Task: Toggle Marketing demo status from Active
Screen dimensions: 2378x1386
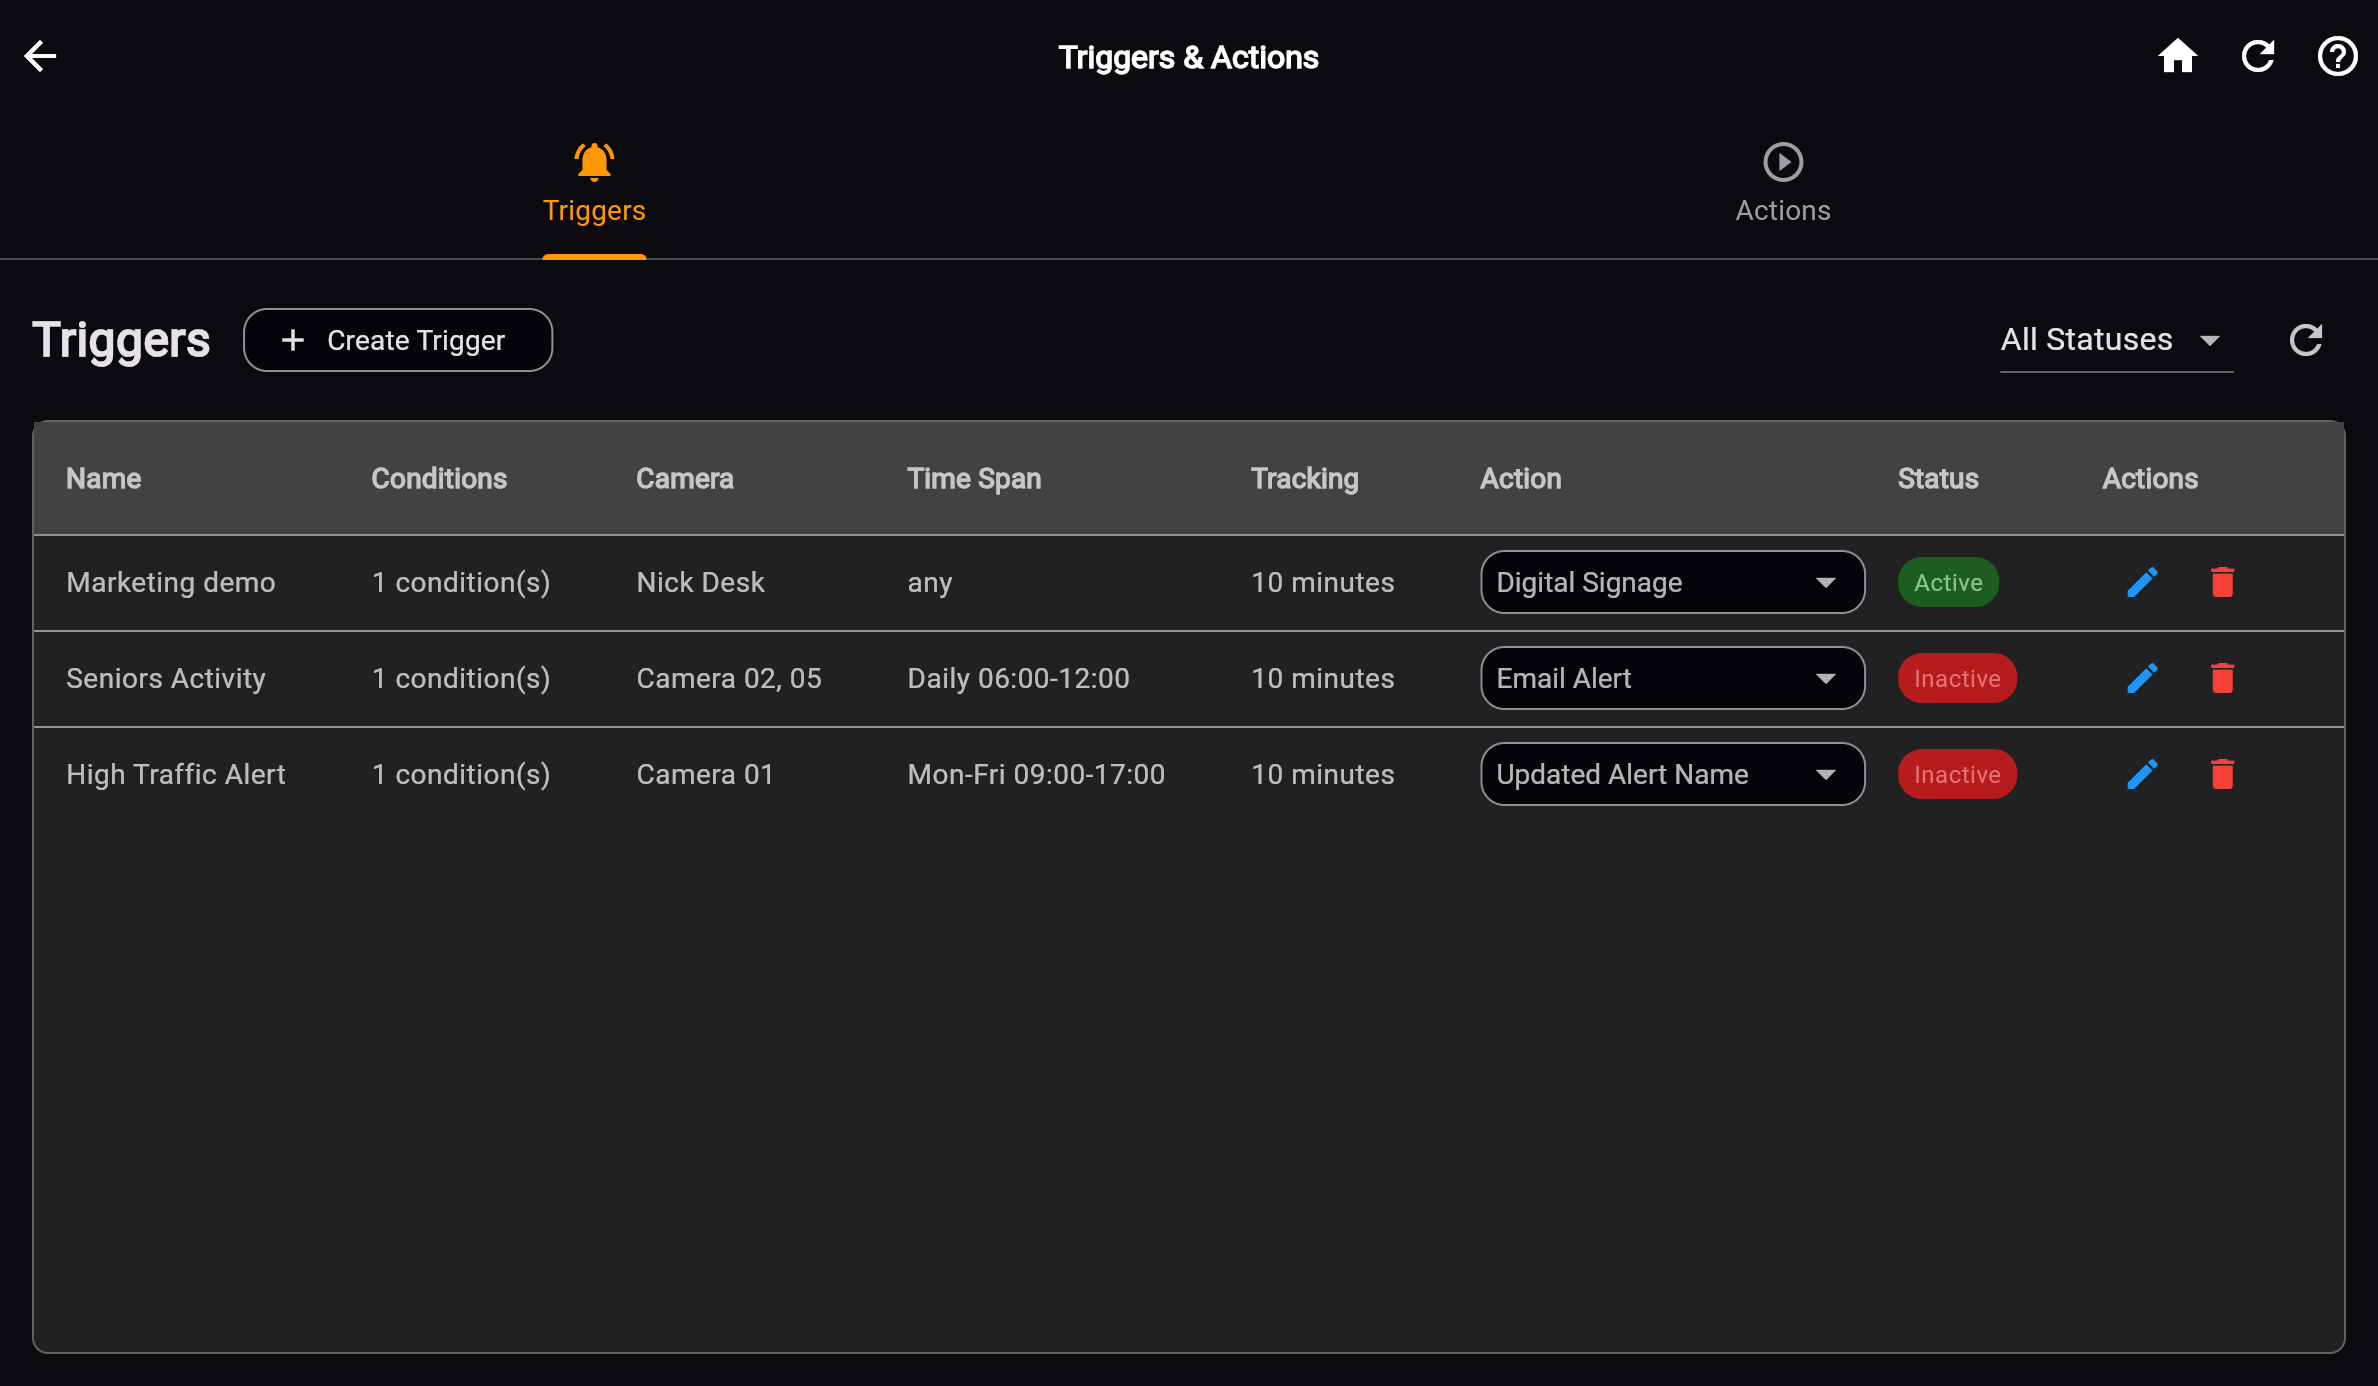Action: (1948, 581)
